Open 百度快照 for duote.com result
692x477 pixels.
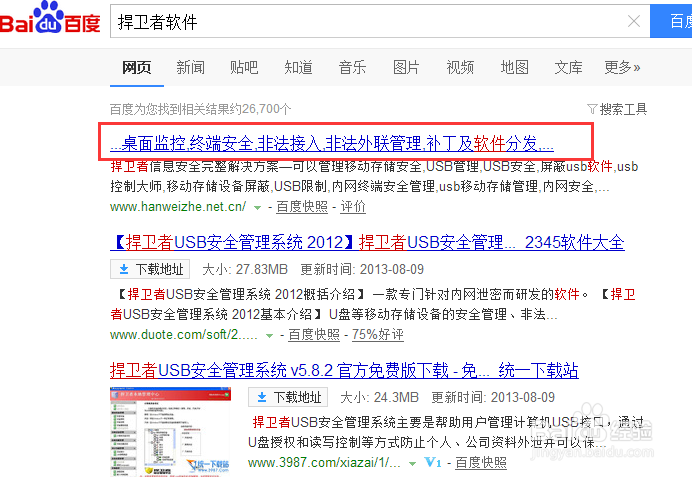point(314,334)
